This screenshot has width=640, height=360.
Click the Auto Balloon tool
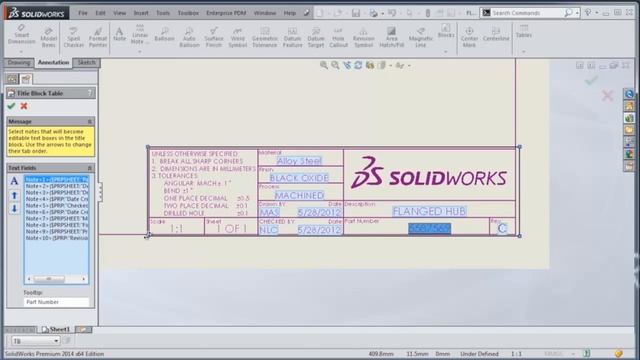click(189, 38)
